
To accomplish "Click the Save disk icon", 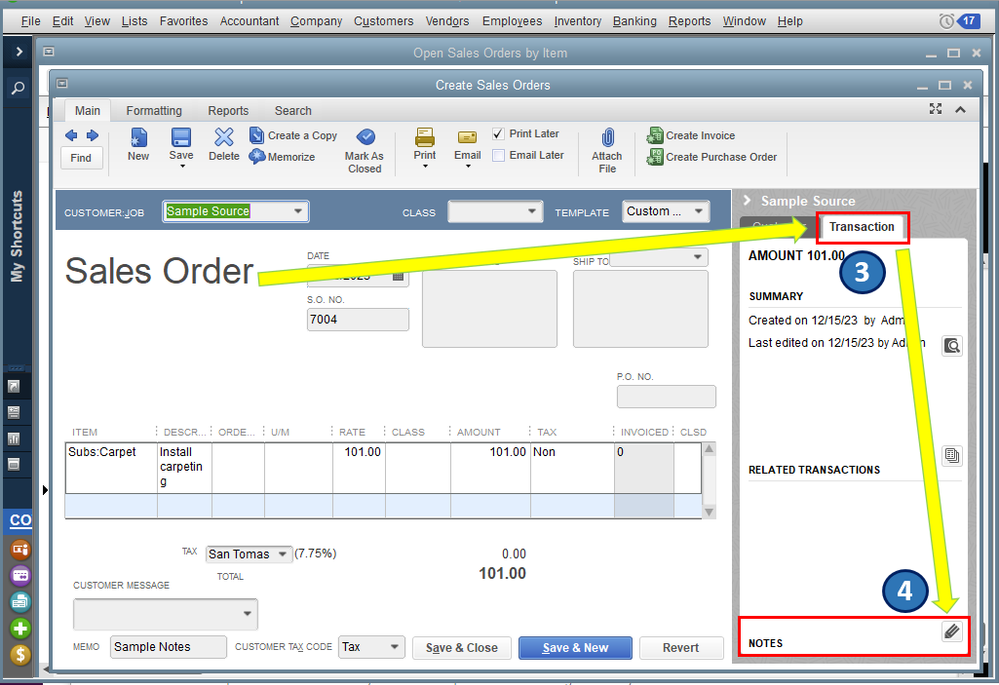I will click(181, 137).
